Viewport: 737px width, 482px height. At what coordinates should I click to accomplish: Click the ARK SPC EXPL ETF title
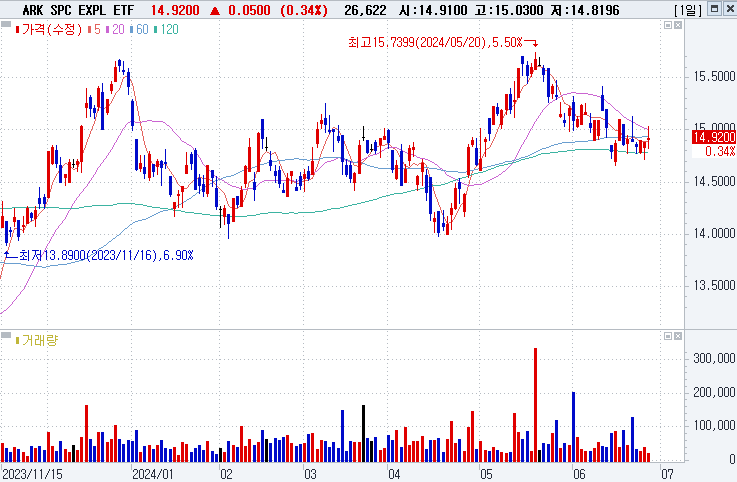78,10
